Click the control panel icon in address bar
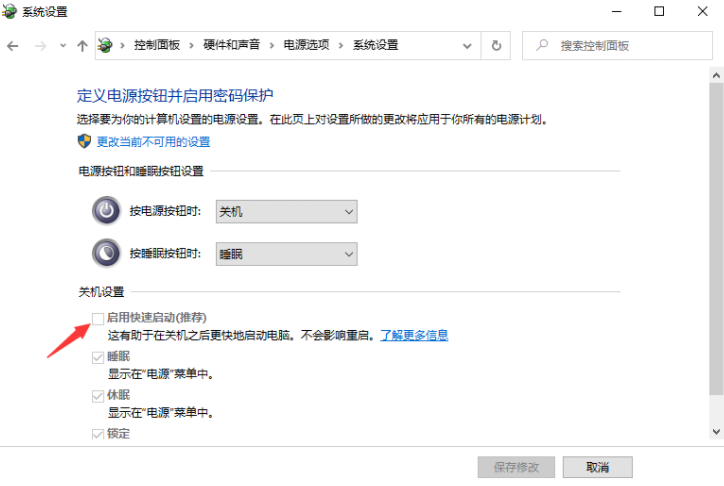724x486 pixels. [x=105, y=45]
